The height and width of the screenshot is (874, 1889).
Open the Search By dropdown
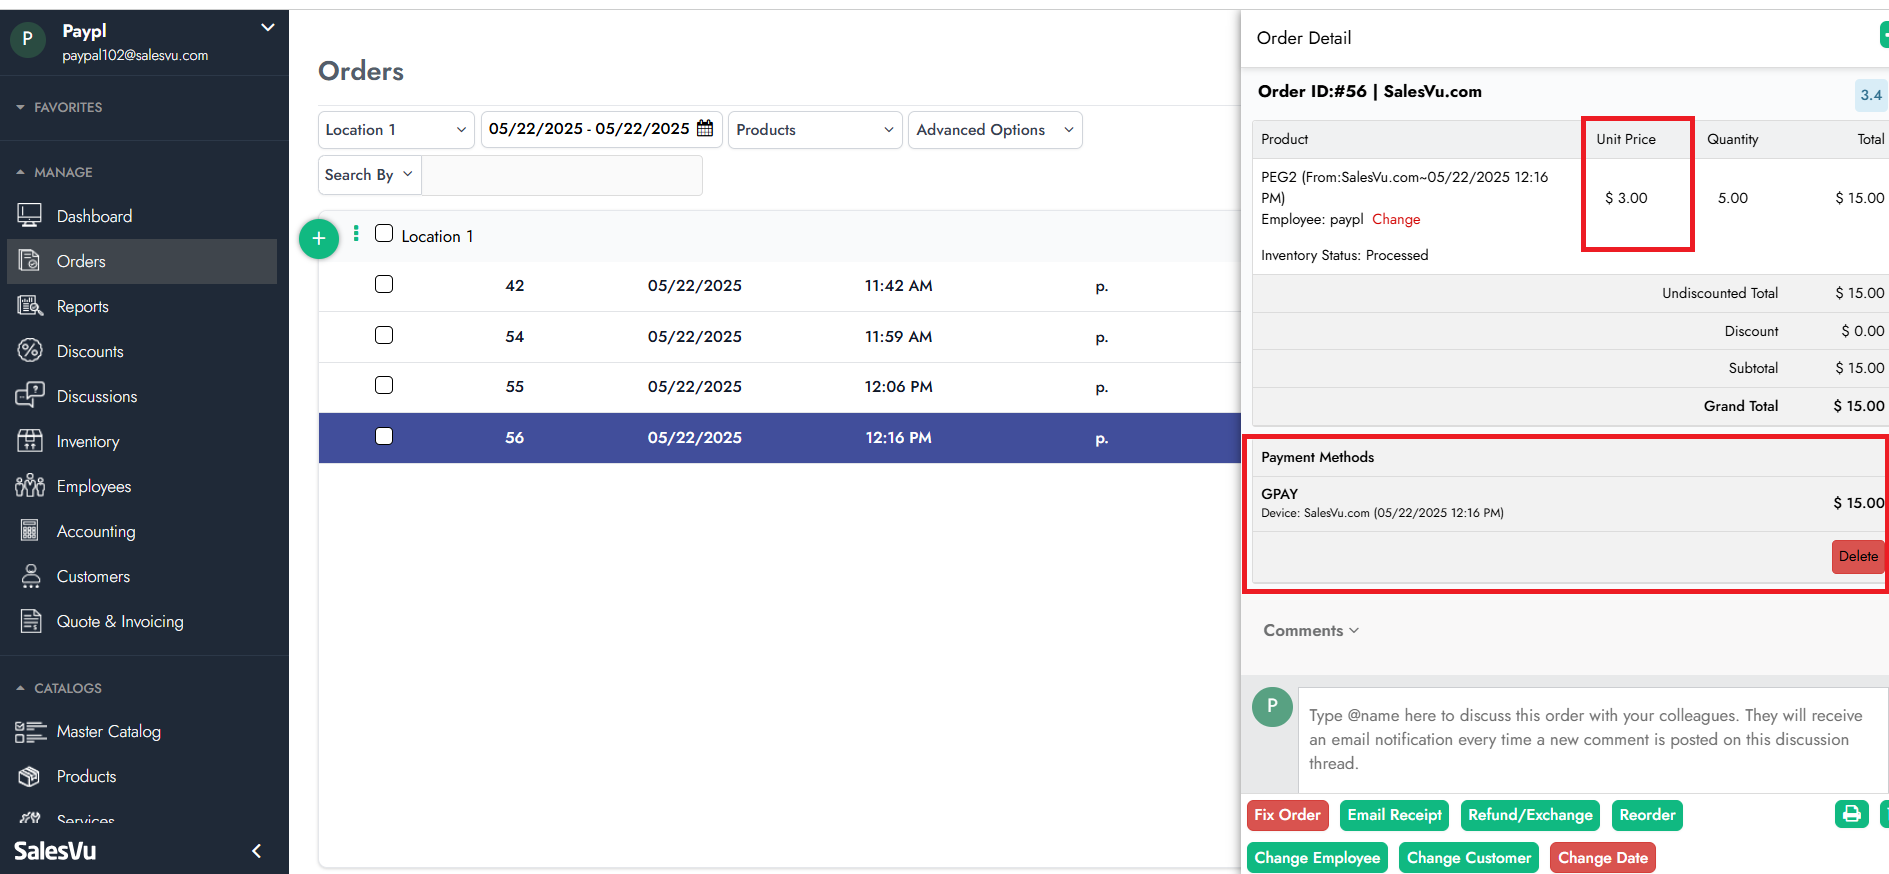pyautogui.click(x=369, y=175)
